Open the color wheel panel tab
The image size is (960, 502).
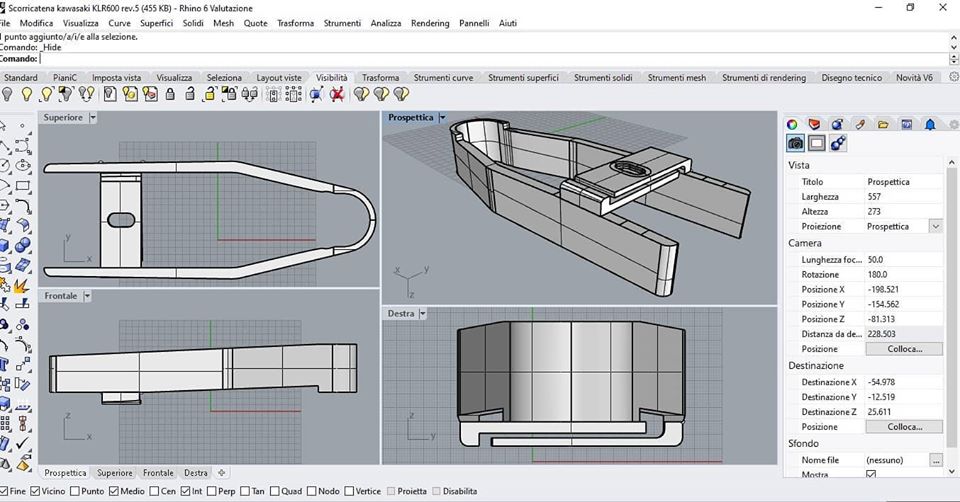coord(792,124)
